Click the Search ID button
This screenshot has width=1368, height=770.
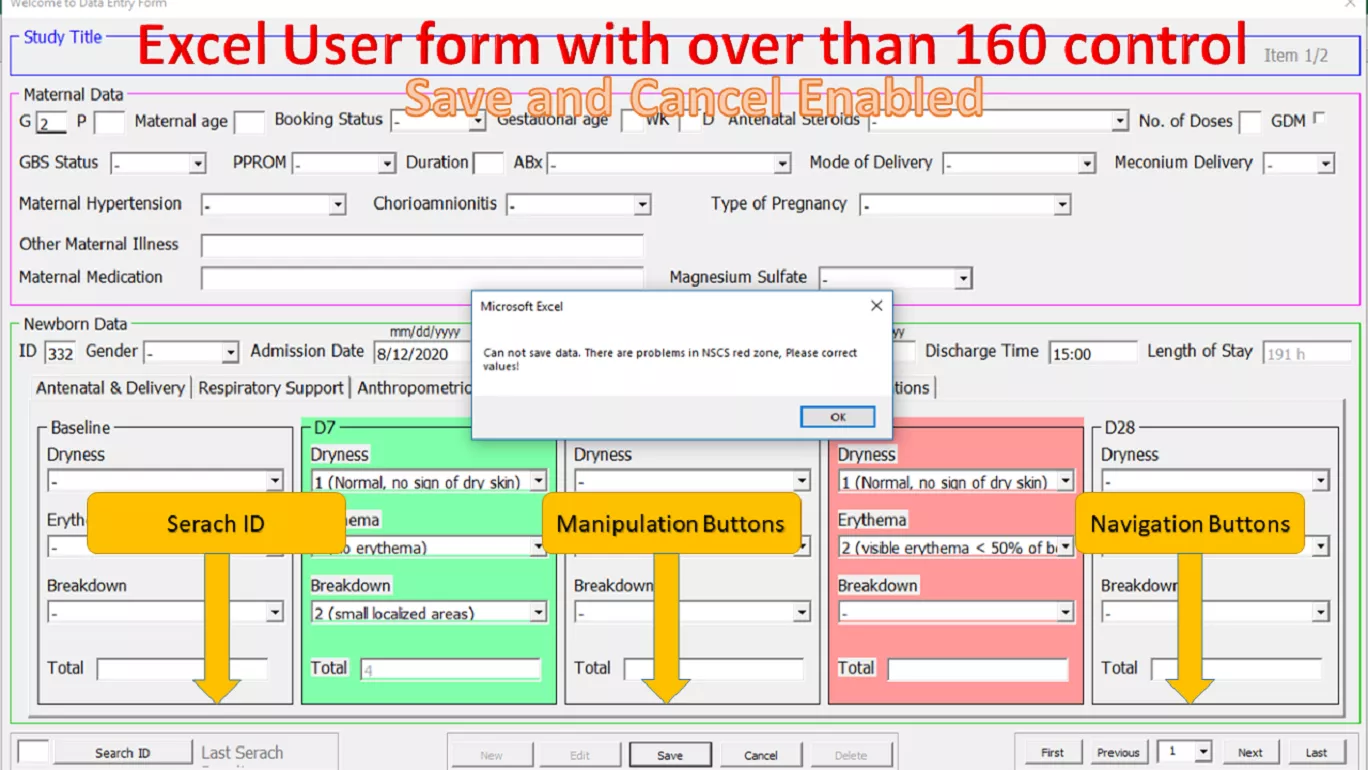[x=122, y=753]
